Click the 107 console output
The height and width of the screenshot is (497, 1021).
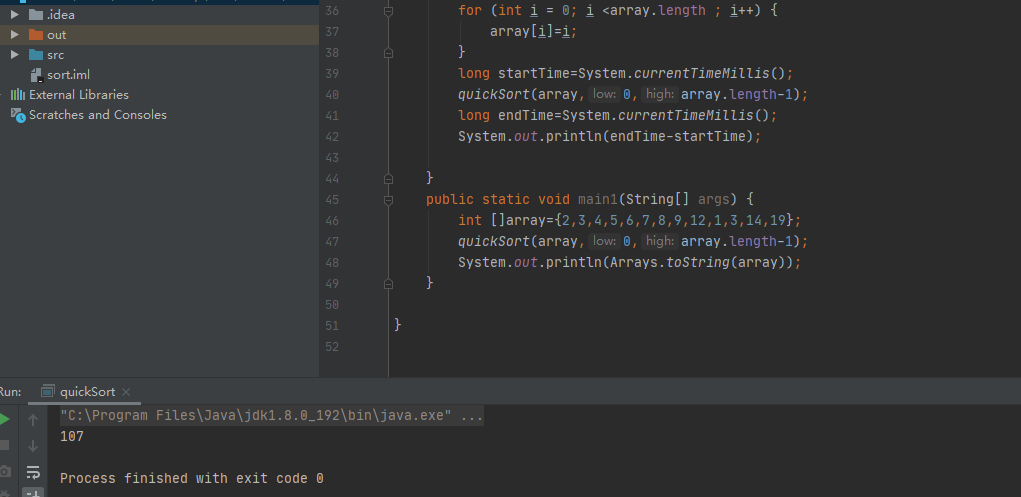click(72, 437)
